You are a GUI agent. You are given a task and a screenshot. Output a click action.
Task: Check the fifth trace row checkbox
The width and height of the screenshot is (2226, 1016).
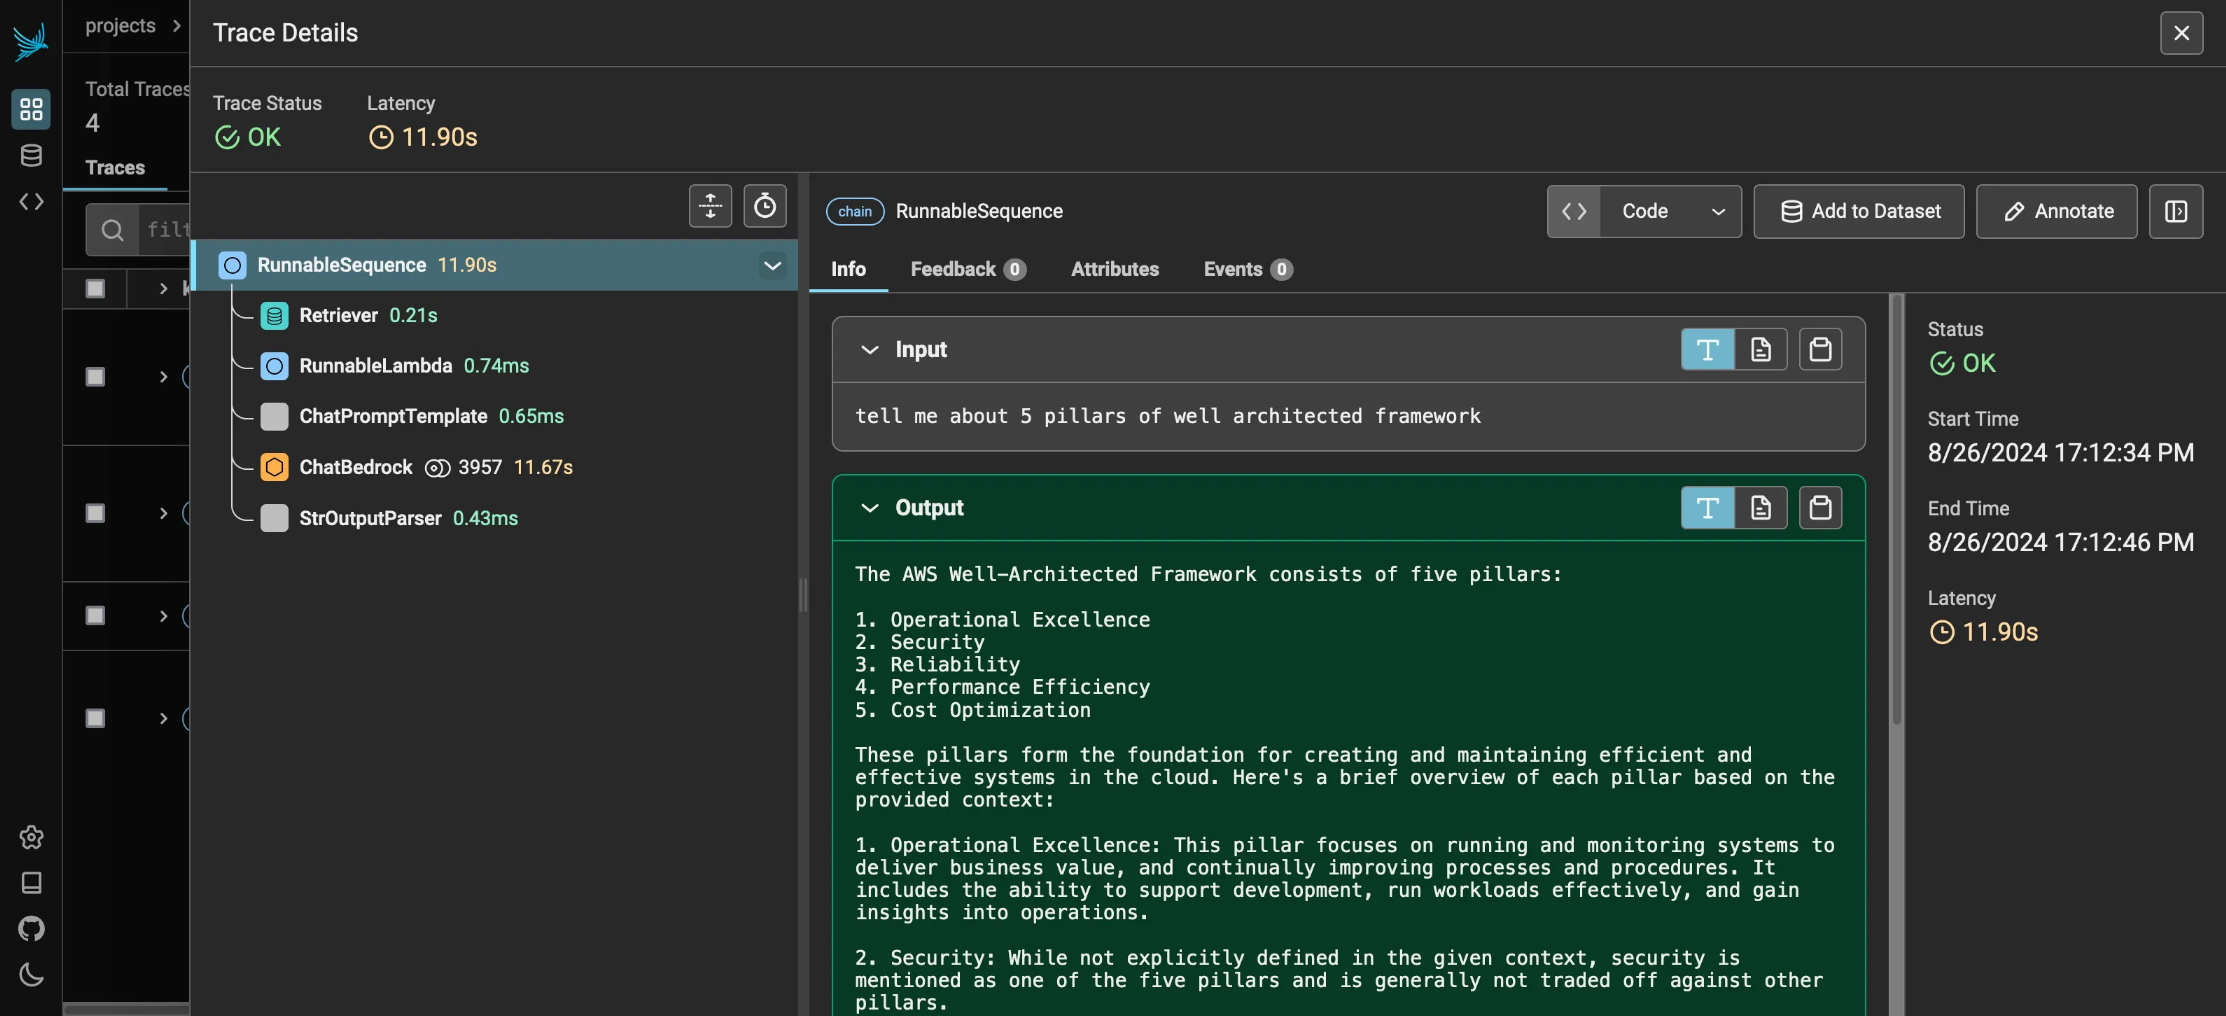click(x=95, y=718)
